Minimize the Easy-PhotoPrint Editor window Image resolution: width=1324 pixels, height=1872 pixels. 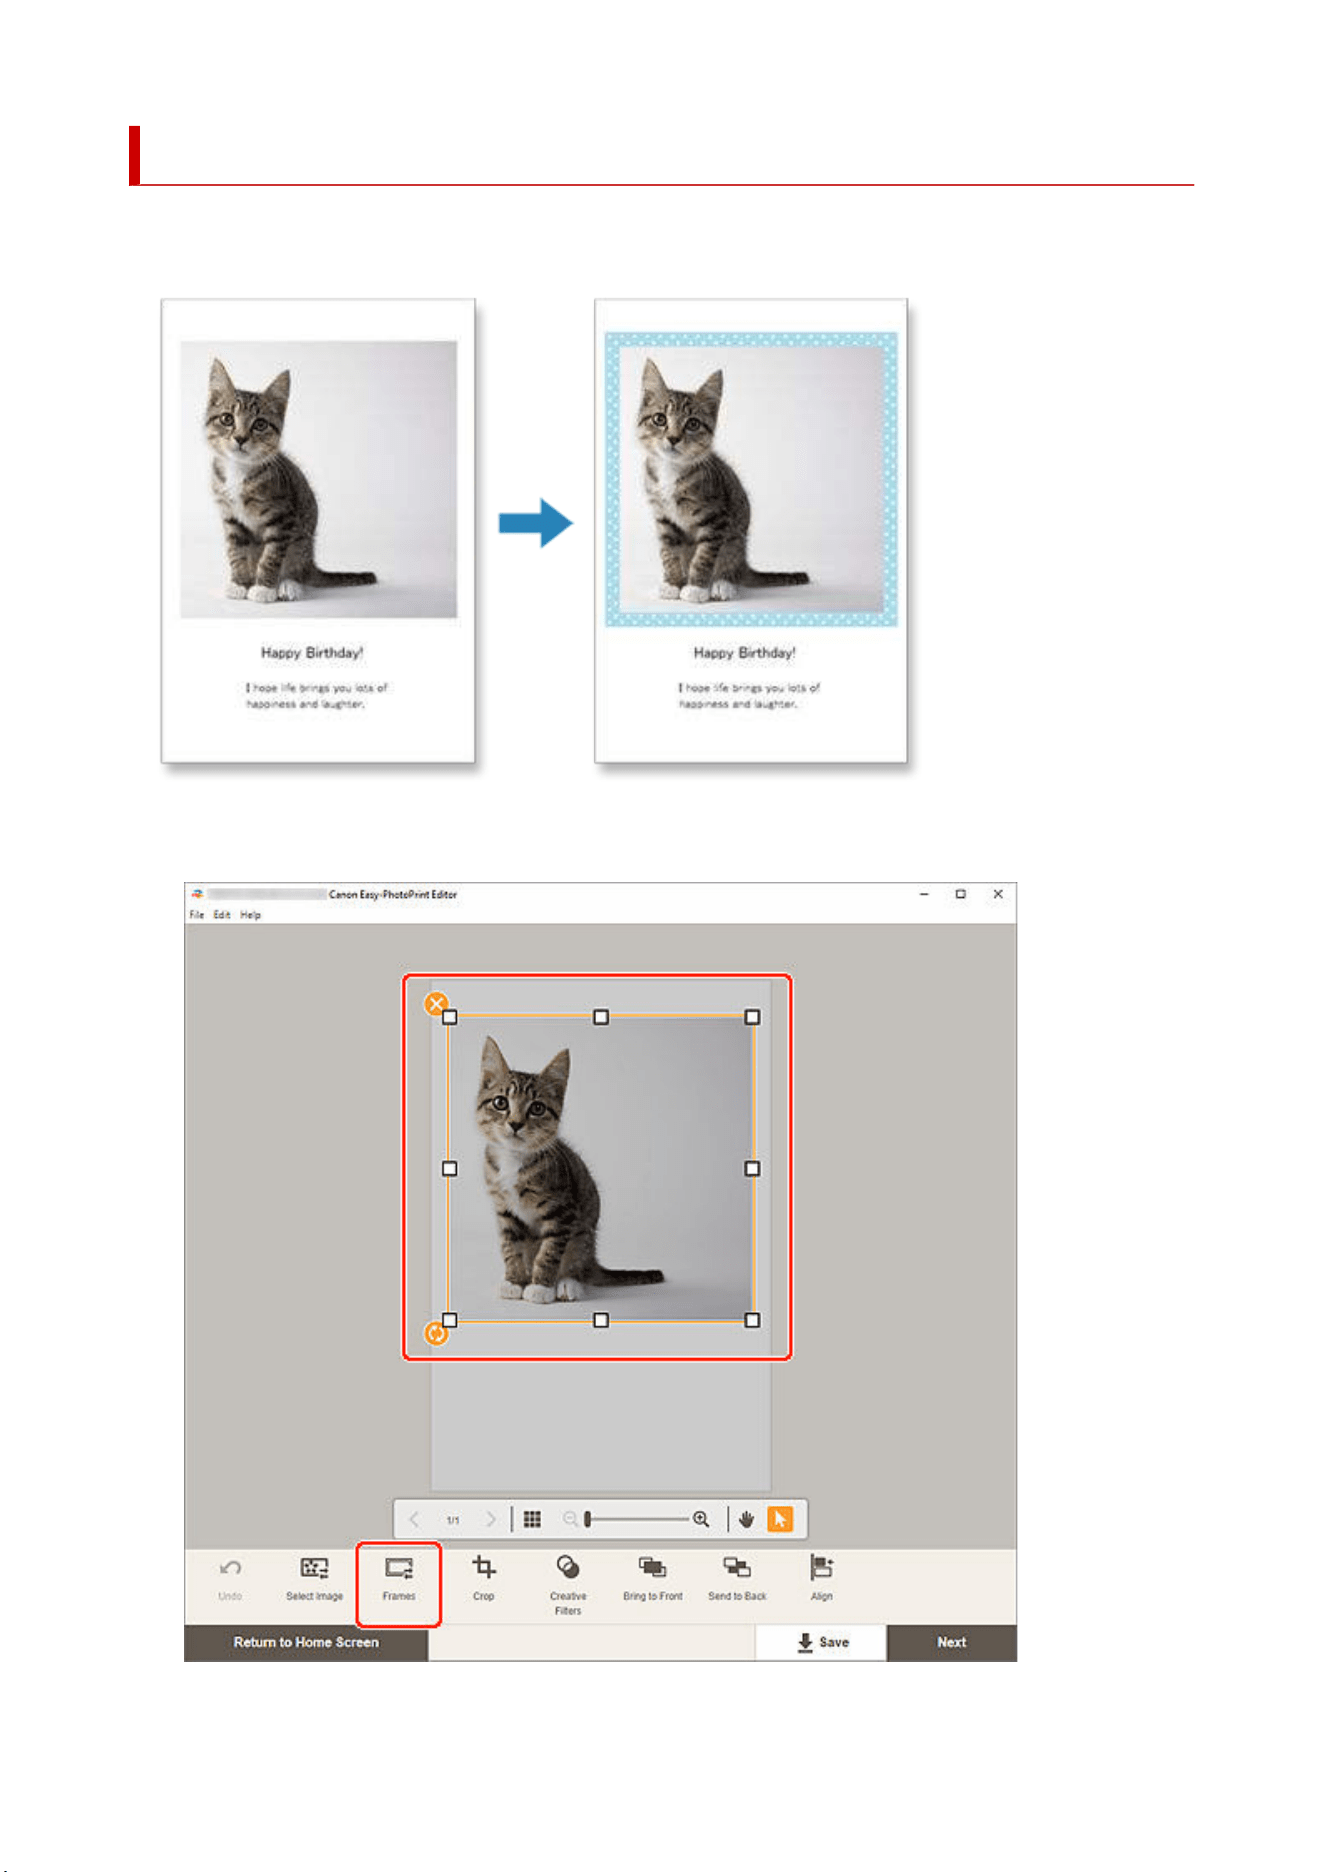tap(924, 894)
